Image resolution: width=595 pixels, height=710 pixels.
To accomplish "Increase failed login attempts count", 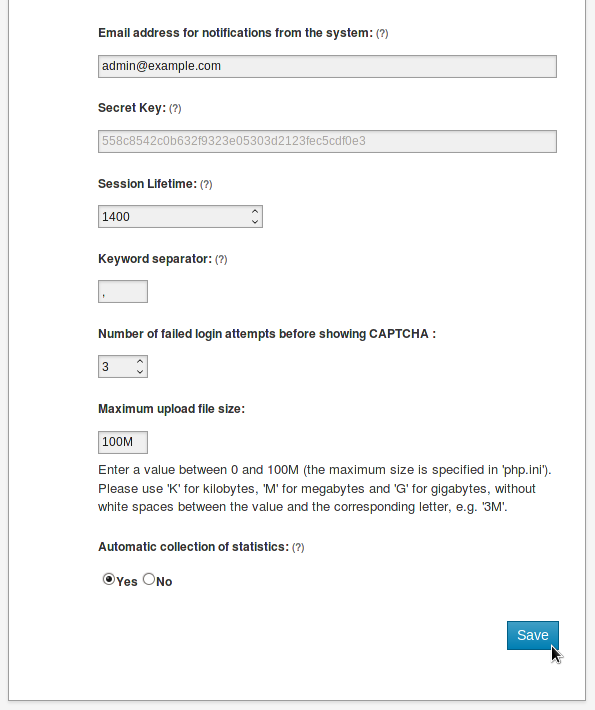I will [x=140, y=361].
